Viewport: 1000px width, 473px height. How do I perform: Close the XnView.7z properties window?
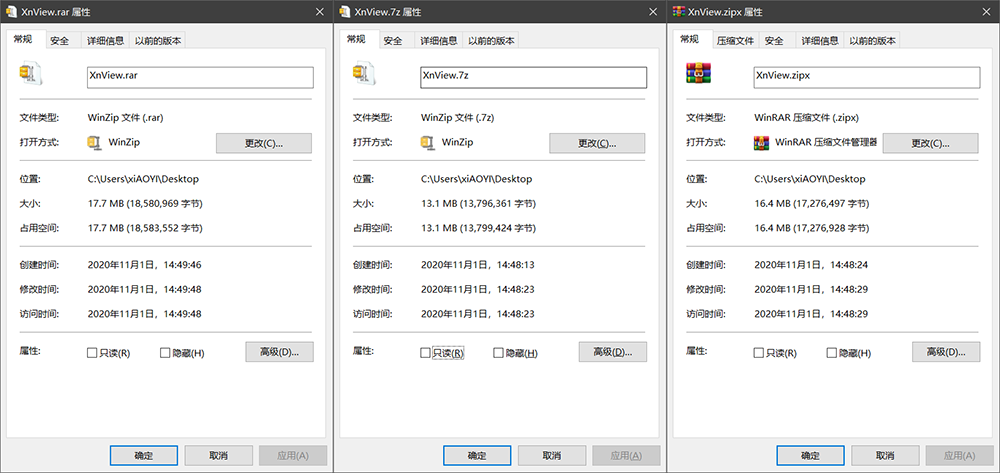pyautogui.click(x=653, y=11)
